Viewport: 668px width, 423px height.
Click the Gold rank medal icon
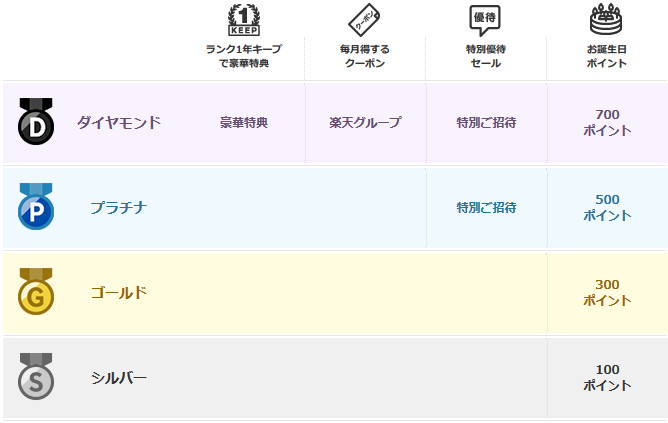pos(36,292)
